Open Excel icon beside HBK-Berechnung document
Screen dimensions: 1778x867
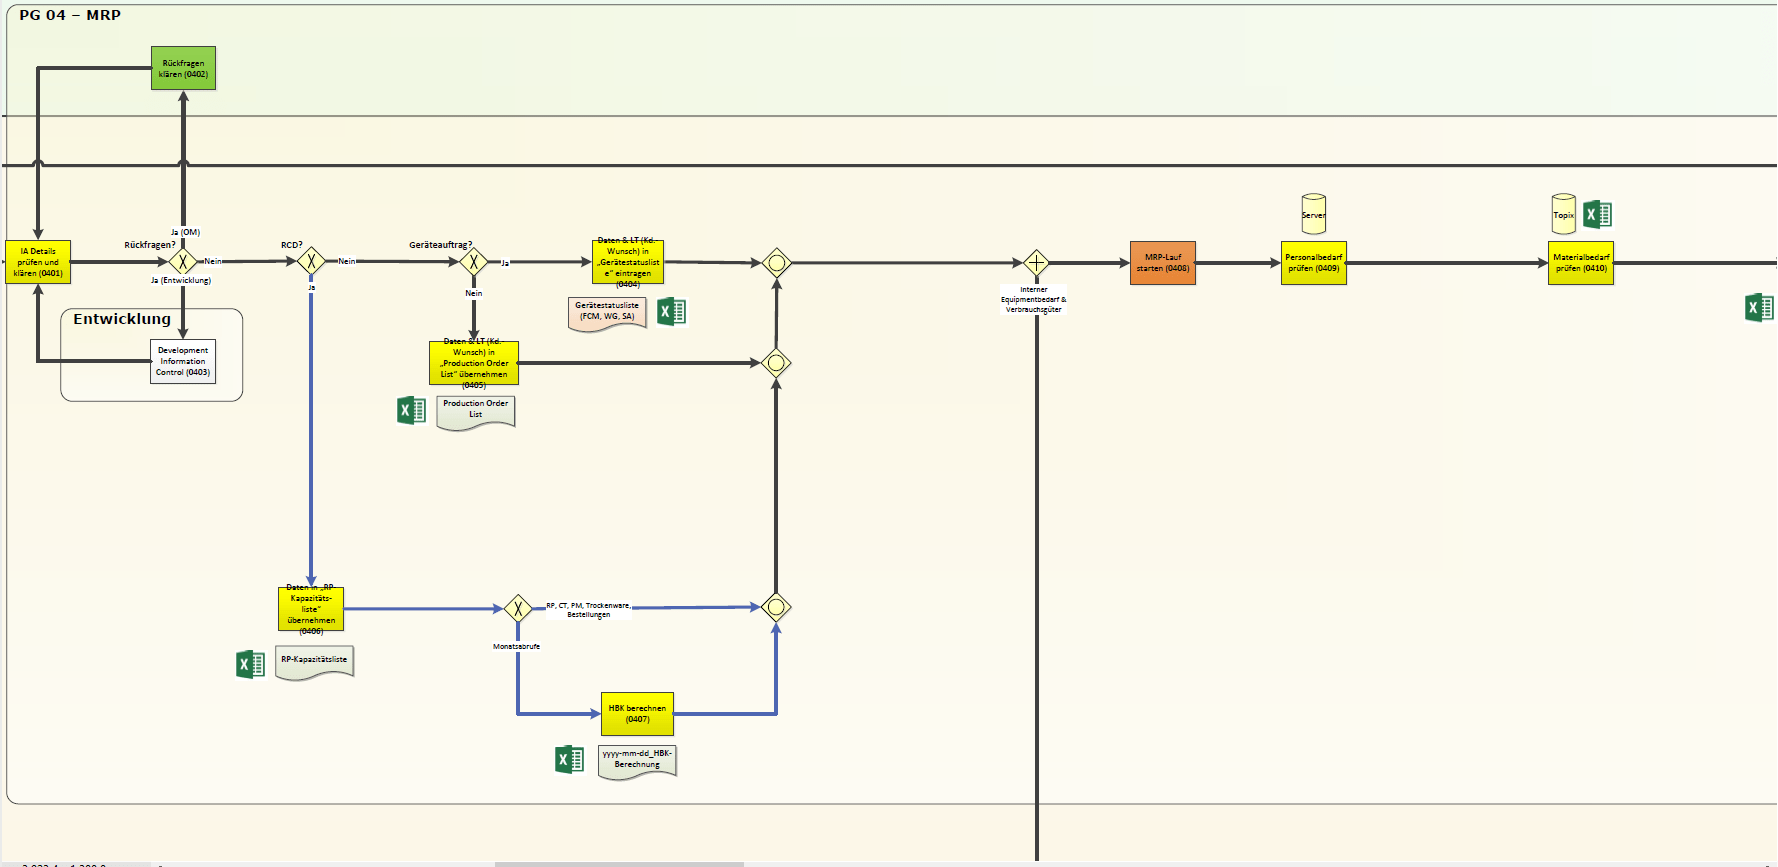[569, 759]
